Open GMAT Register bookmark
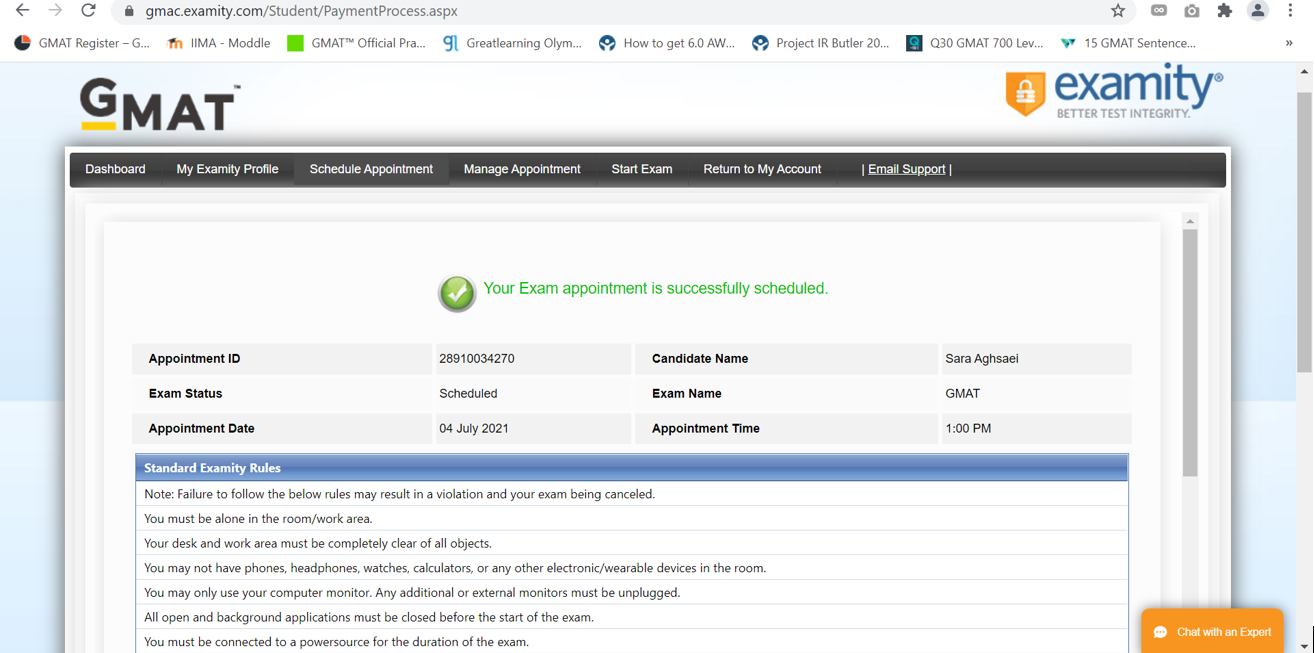This screenshot has height=653, width=1315. 82,43
